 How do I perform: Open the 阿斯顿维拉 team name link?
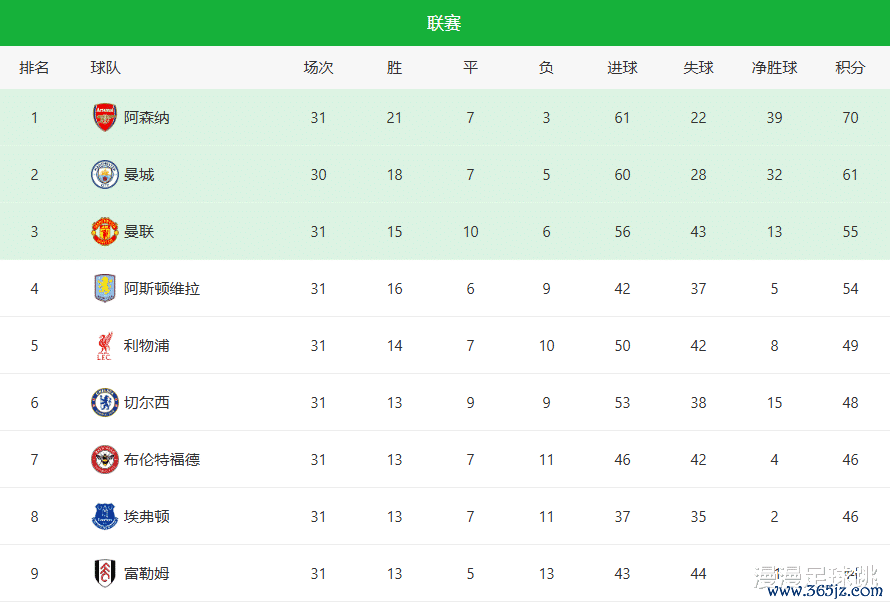(162, 289)
